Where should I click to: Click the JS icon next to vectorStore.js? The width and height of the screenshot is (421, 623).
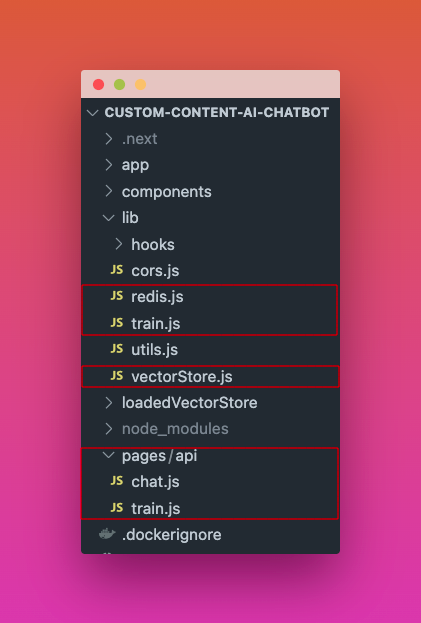point(116,376)
